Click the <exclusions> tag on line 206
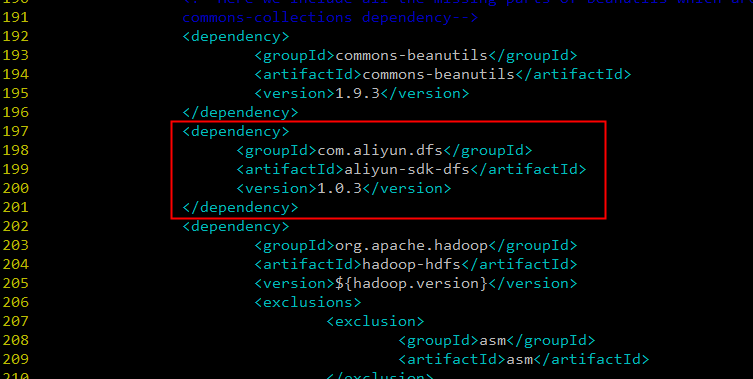The image size is (753, 379). (307, 302)
